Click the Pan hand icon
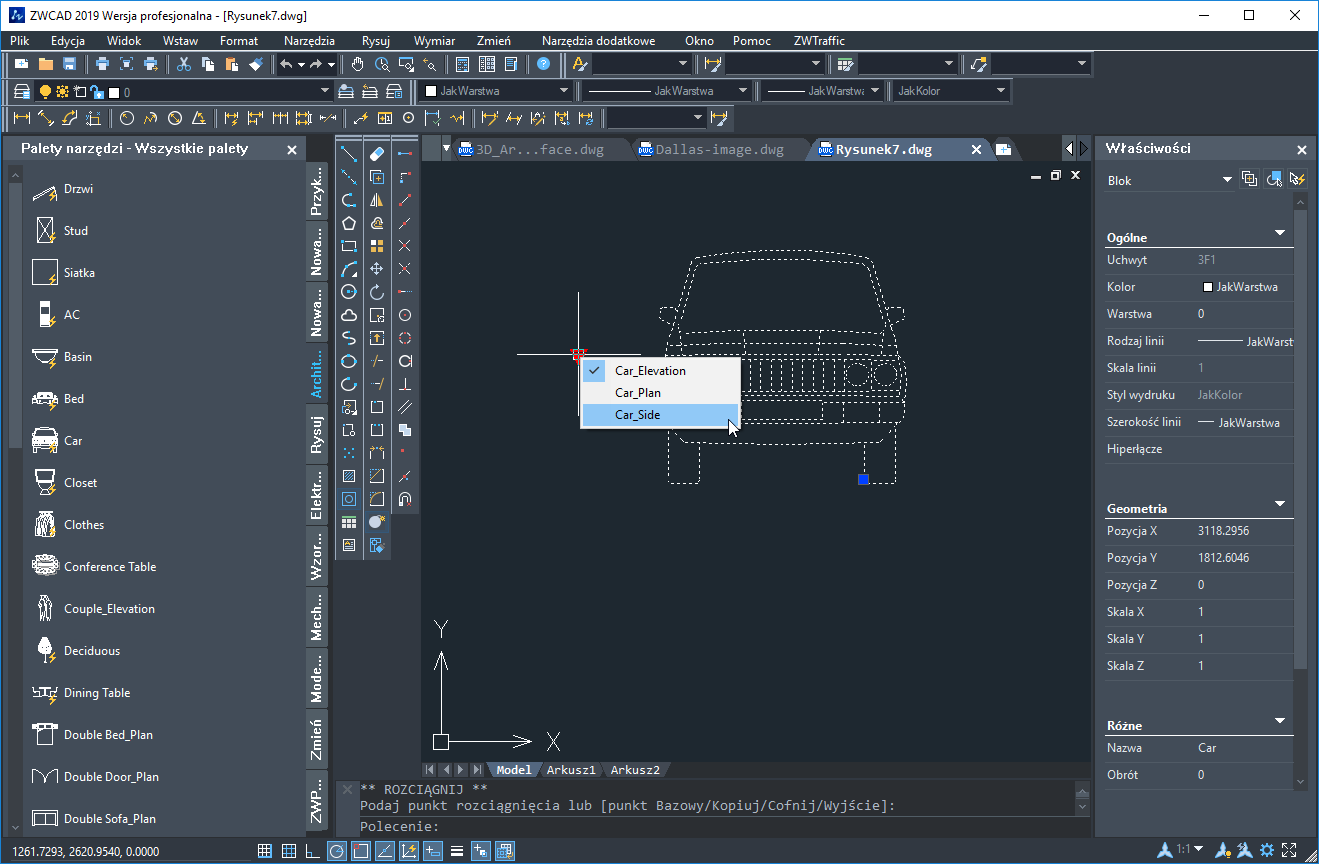Viewport: 1319px width, 864px height. coord(358,64)
